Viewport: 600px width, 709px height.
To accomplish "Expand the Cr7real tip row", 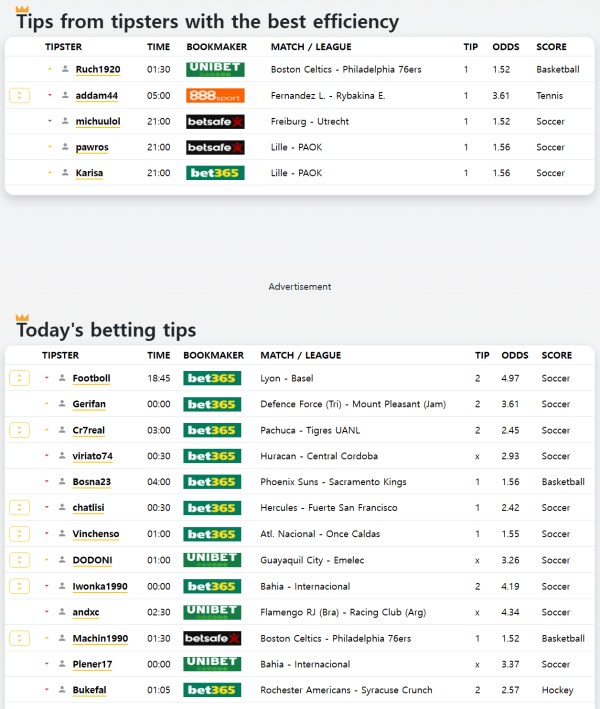I will [x=19, y=430].
